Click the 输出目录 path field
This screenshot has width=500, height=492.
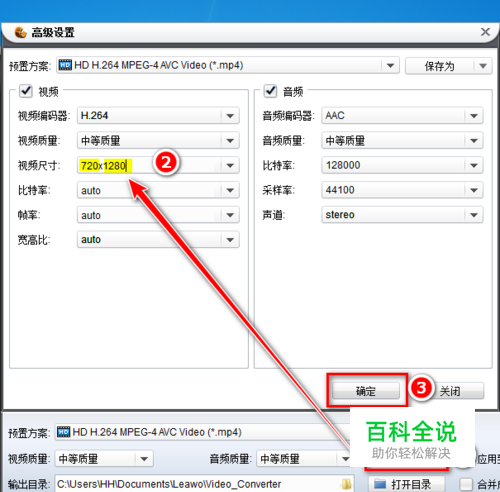click(204, 484)
